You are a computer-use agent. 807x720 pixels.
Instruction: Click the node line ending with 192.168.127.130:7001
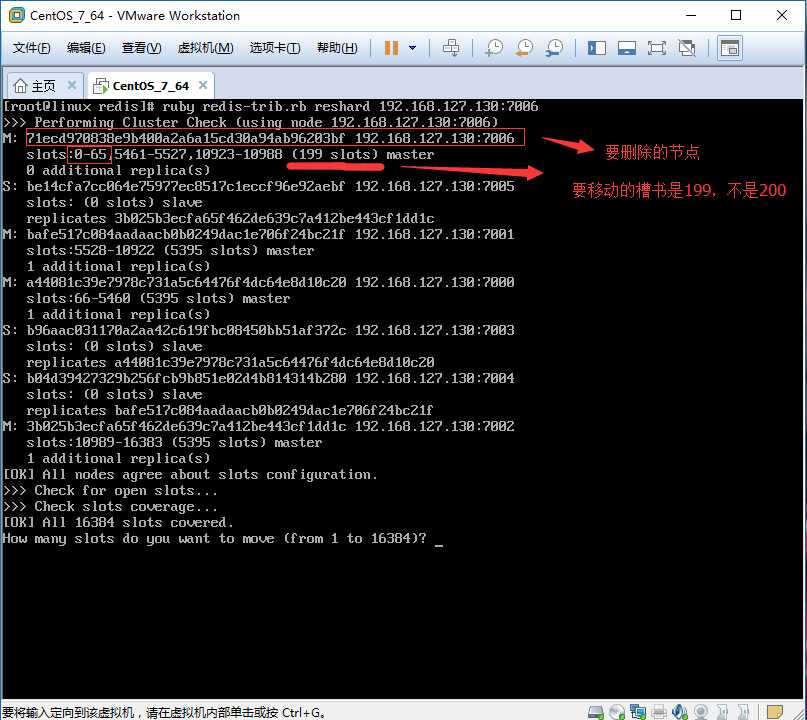pyautogui.click(x=258, y=234)
